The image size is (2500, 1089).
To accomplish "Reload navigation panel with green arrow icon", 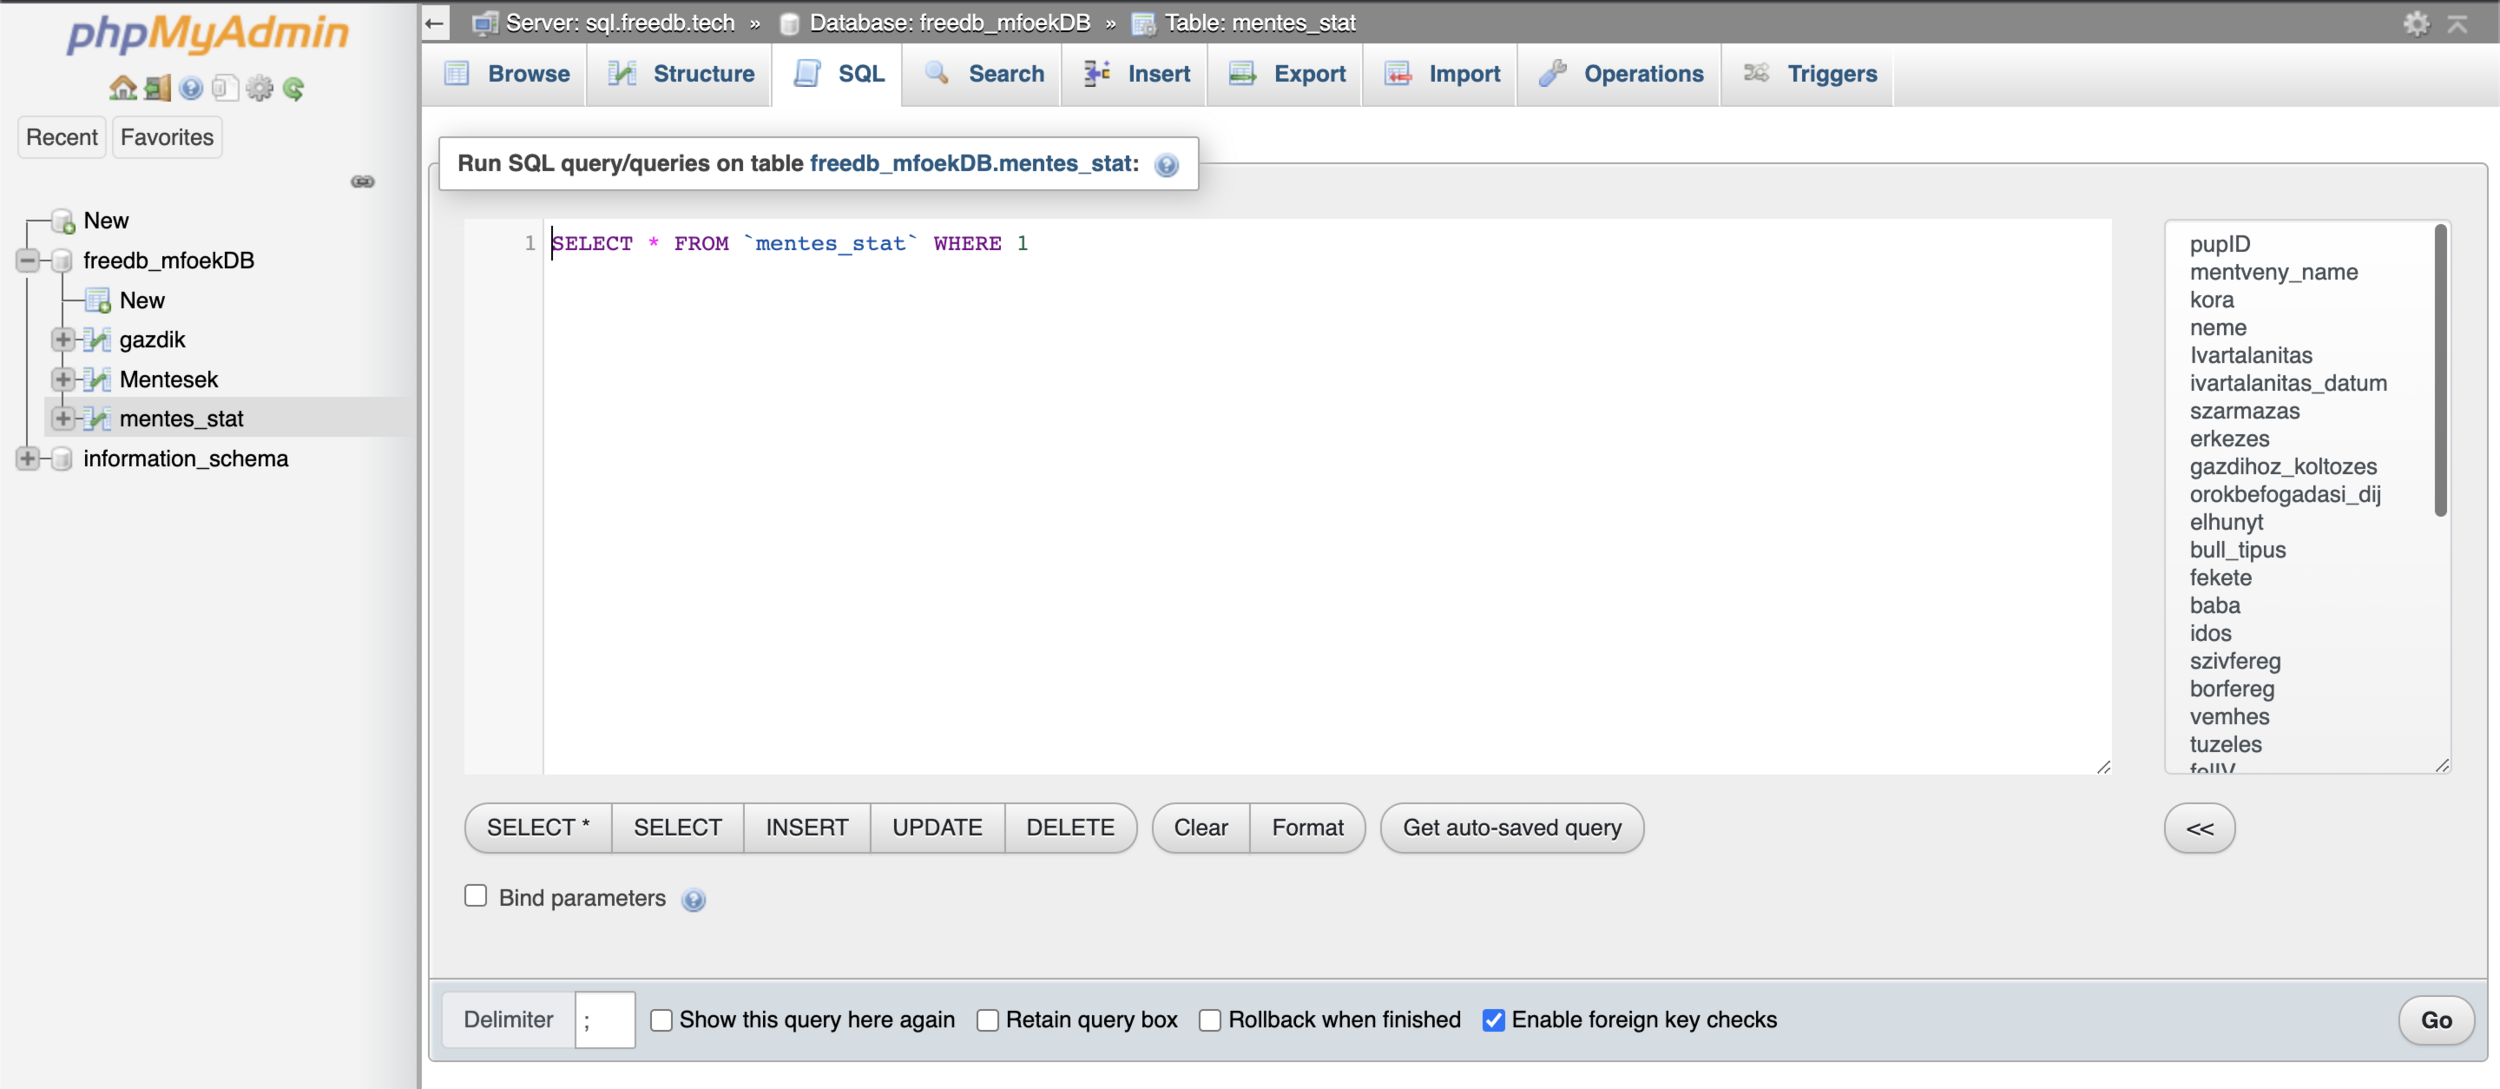I will (x=293, y=88).
